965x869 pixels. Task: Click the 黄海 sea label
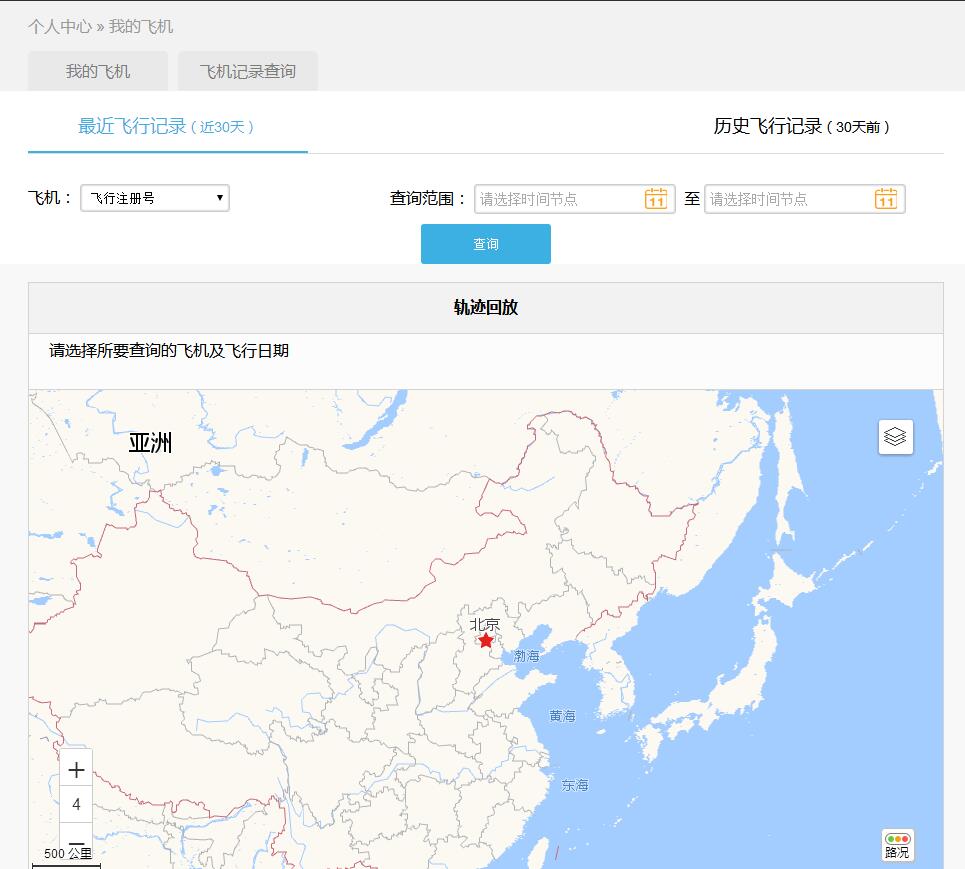tap(563, 716)
